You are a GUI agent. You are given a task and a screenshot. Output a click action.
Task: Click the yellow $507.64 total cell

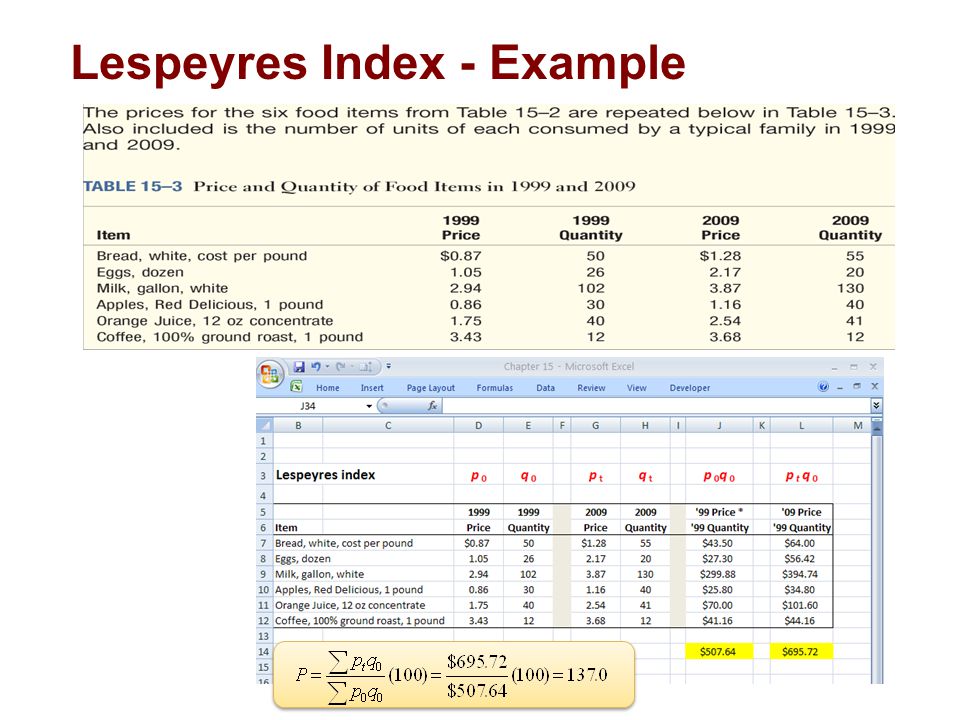(718, 651)
